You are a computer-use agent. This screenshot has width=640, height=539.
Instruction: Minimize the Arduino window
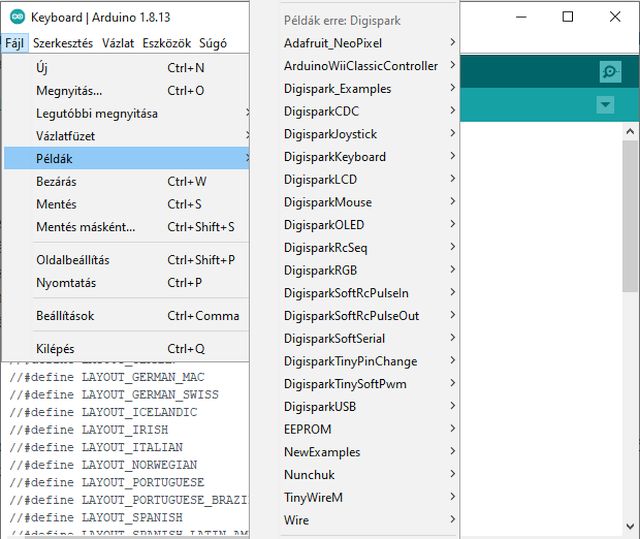point(521,17)
